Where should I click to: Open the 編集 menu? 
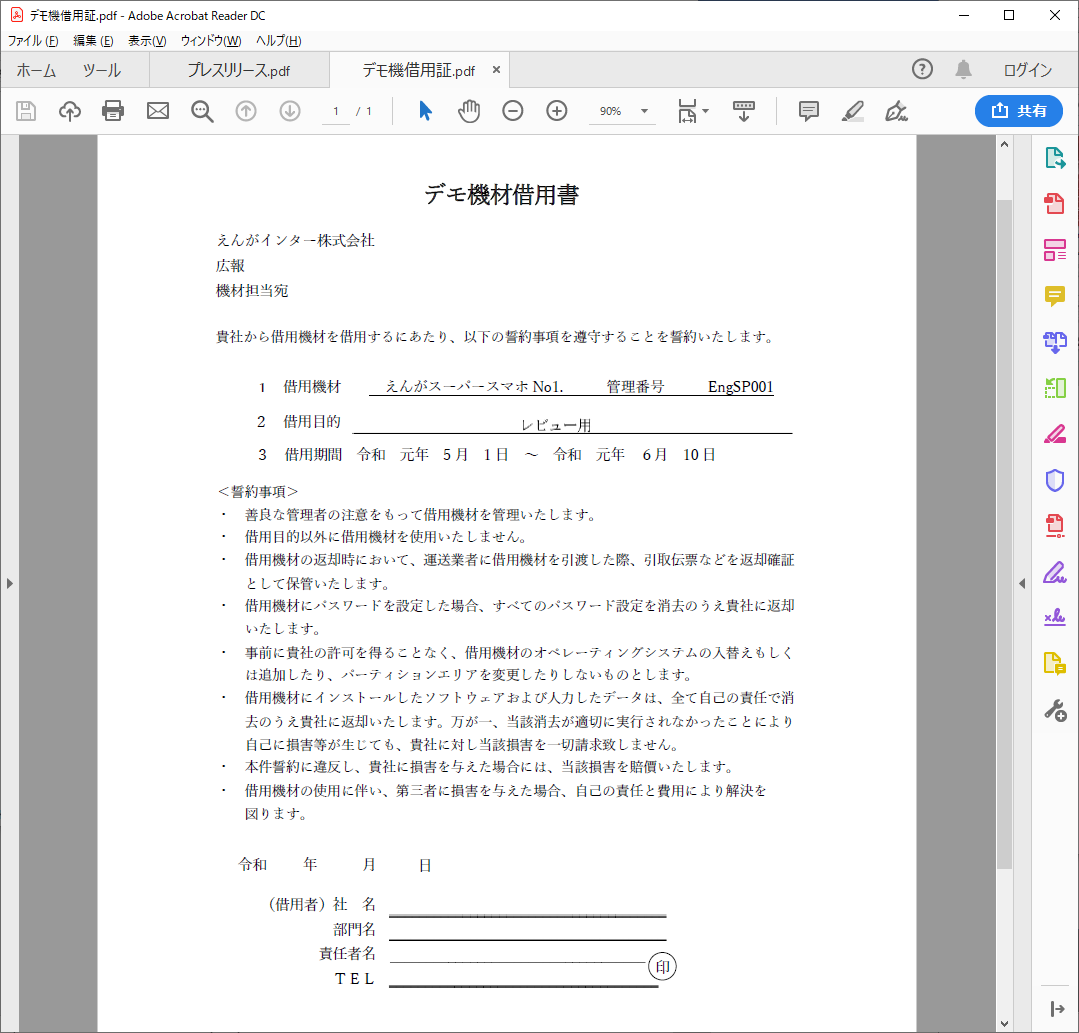coord(93,41)
